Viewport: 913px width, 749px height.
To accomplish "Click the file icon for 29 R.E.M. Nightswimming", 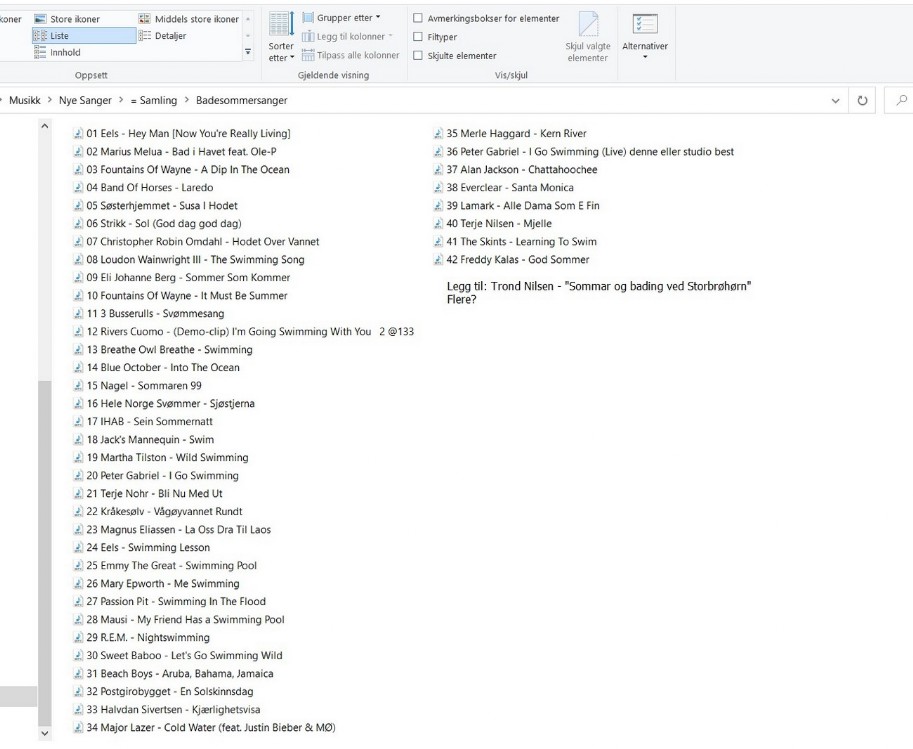I will [78, 638].
